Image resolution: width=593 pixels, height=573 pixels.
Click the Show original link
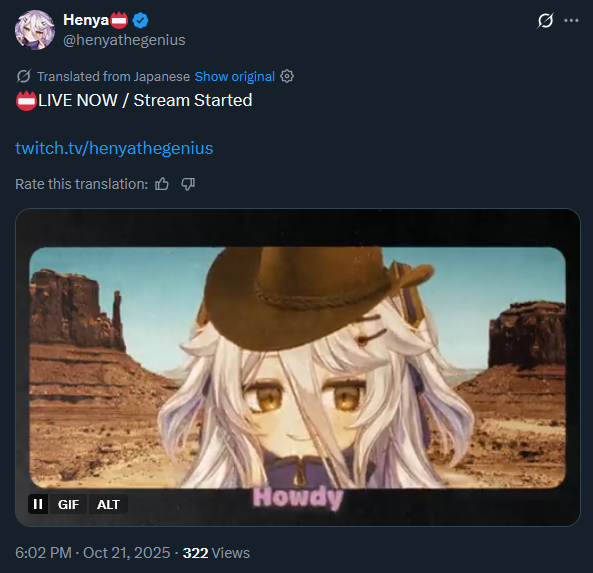[234, 76]
